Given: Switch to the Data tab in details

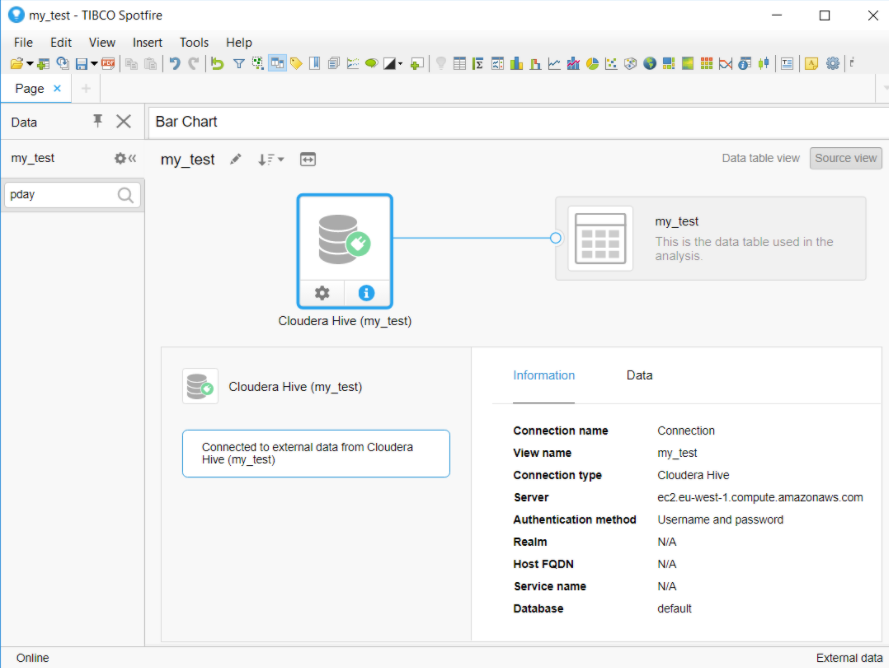Looking at the screenshot, I should pyautogui.click(x=639, y=375).
